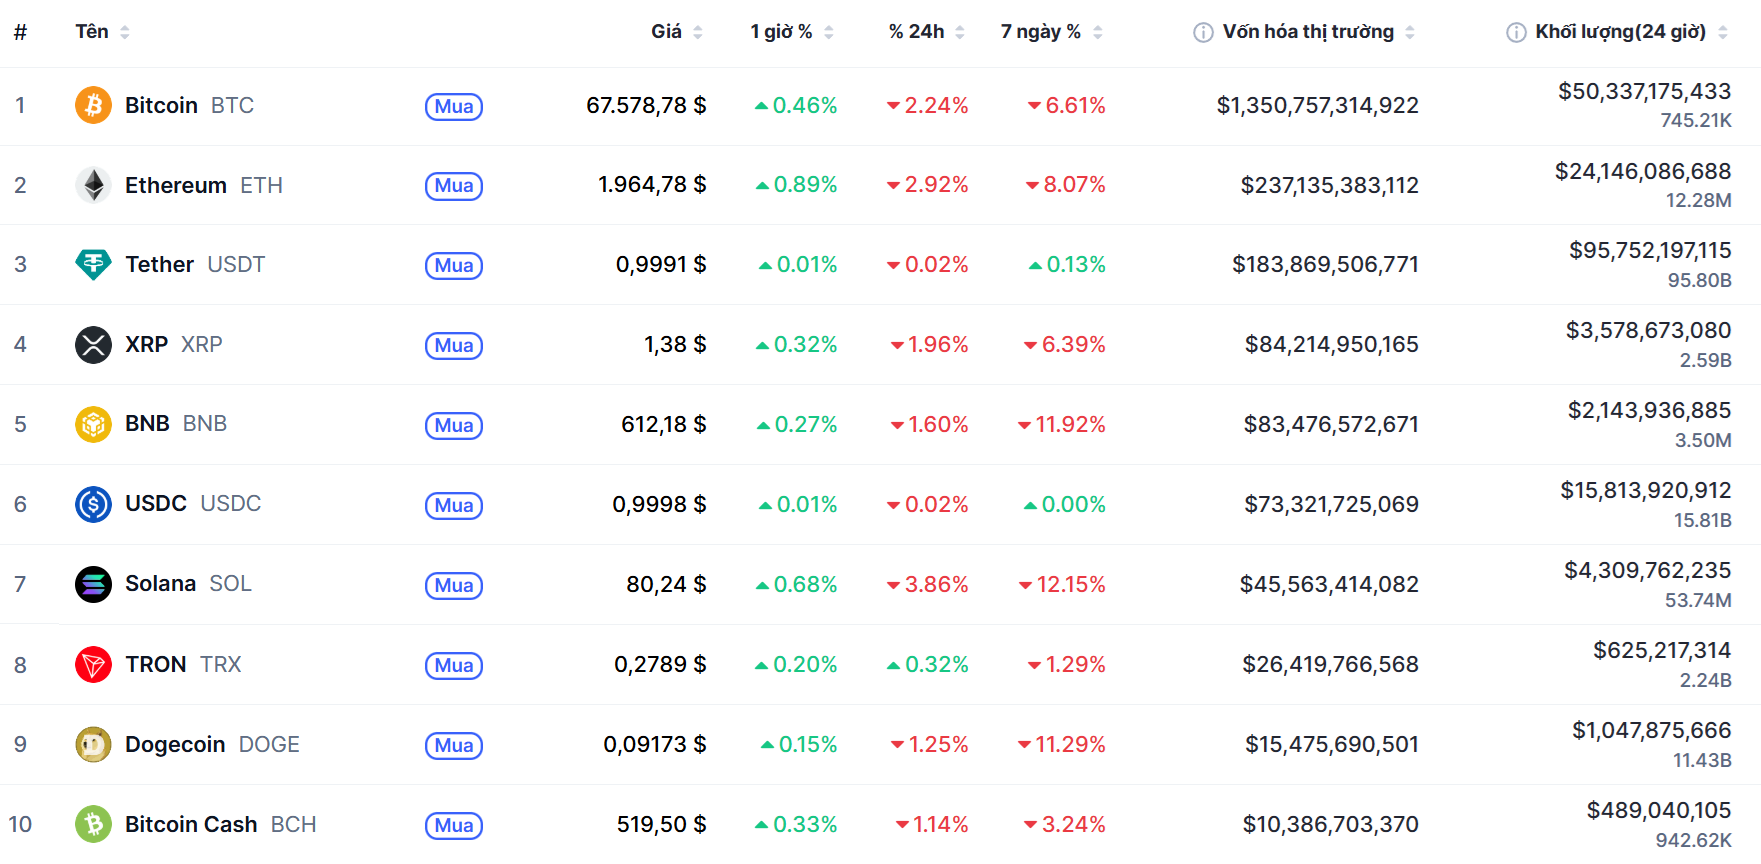The height and width of the screenshot is (864, 1761).
Task: Click Mua button for Solana
Action: tap(454, 586)
